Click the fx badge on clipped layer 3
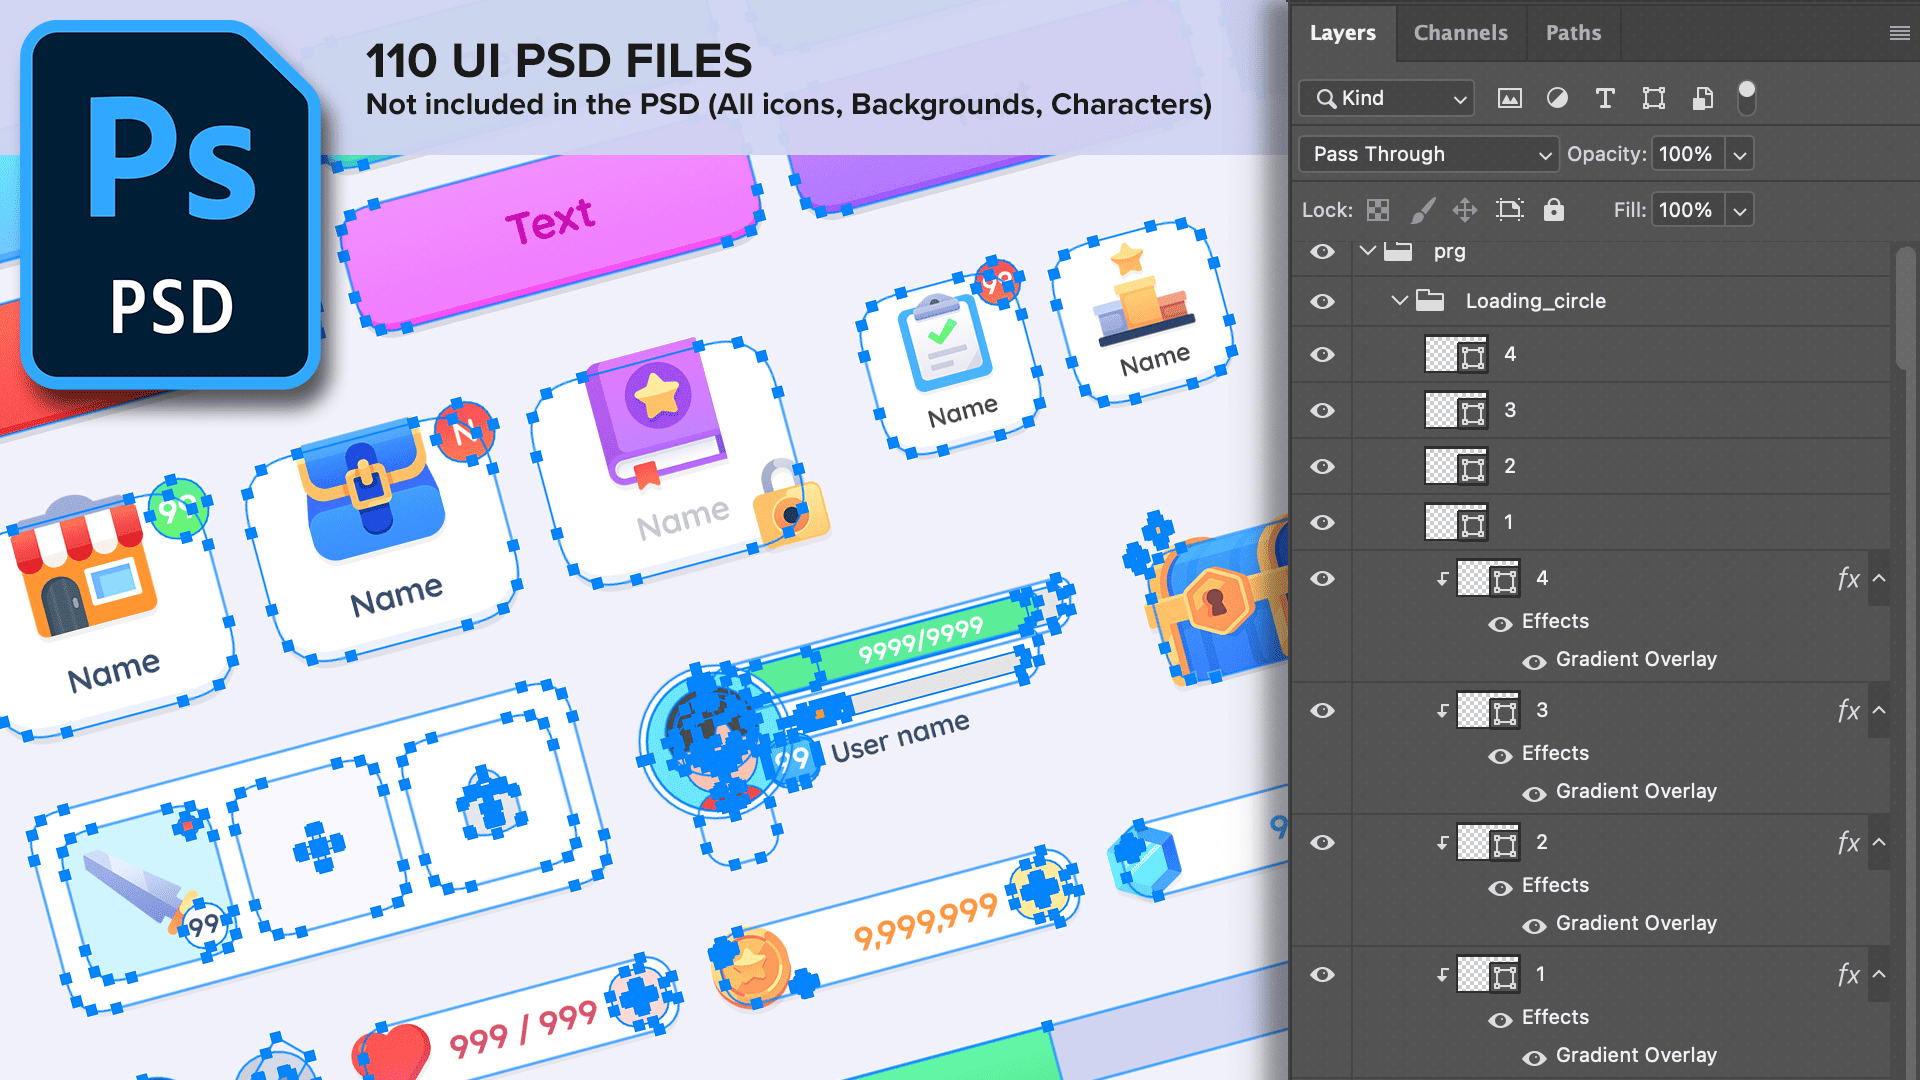1920x1080 pixels. tap(1848, 711)
